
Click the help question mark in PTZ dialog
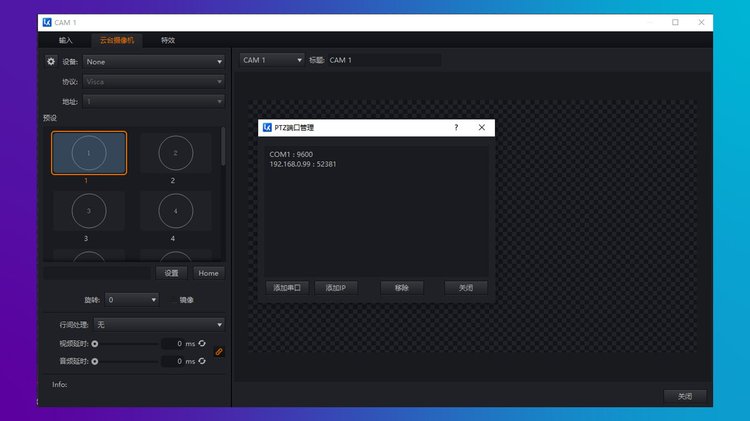point(456,128)
